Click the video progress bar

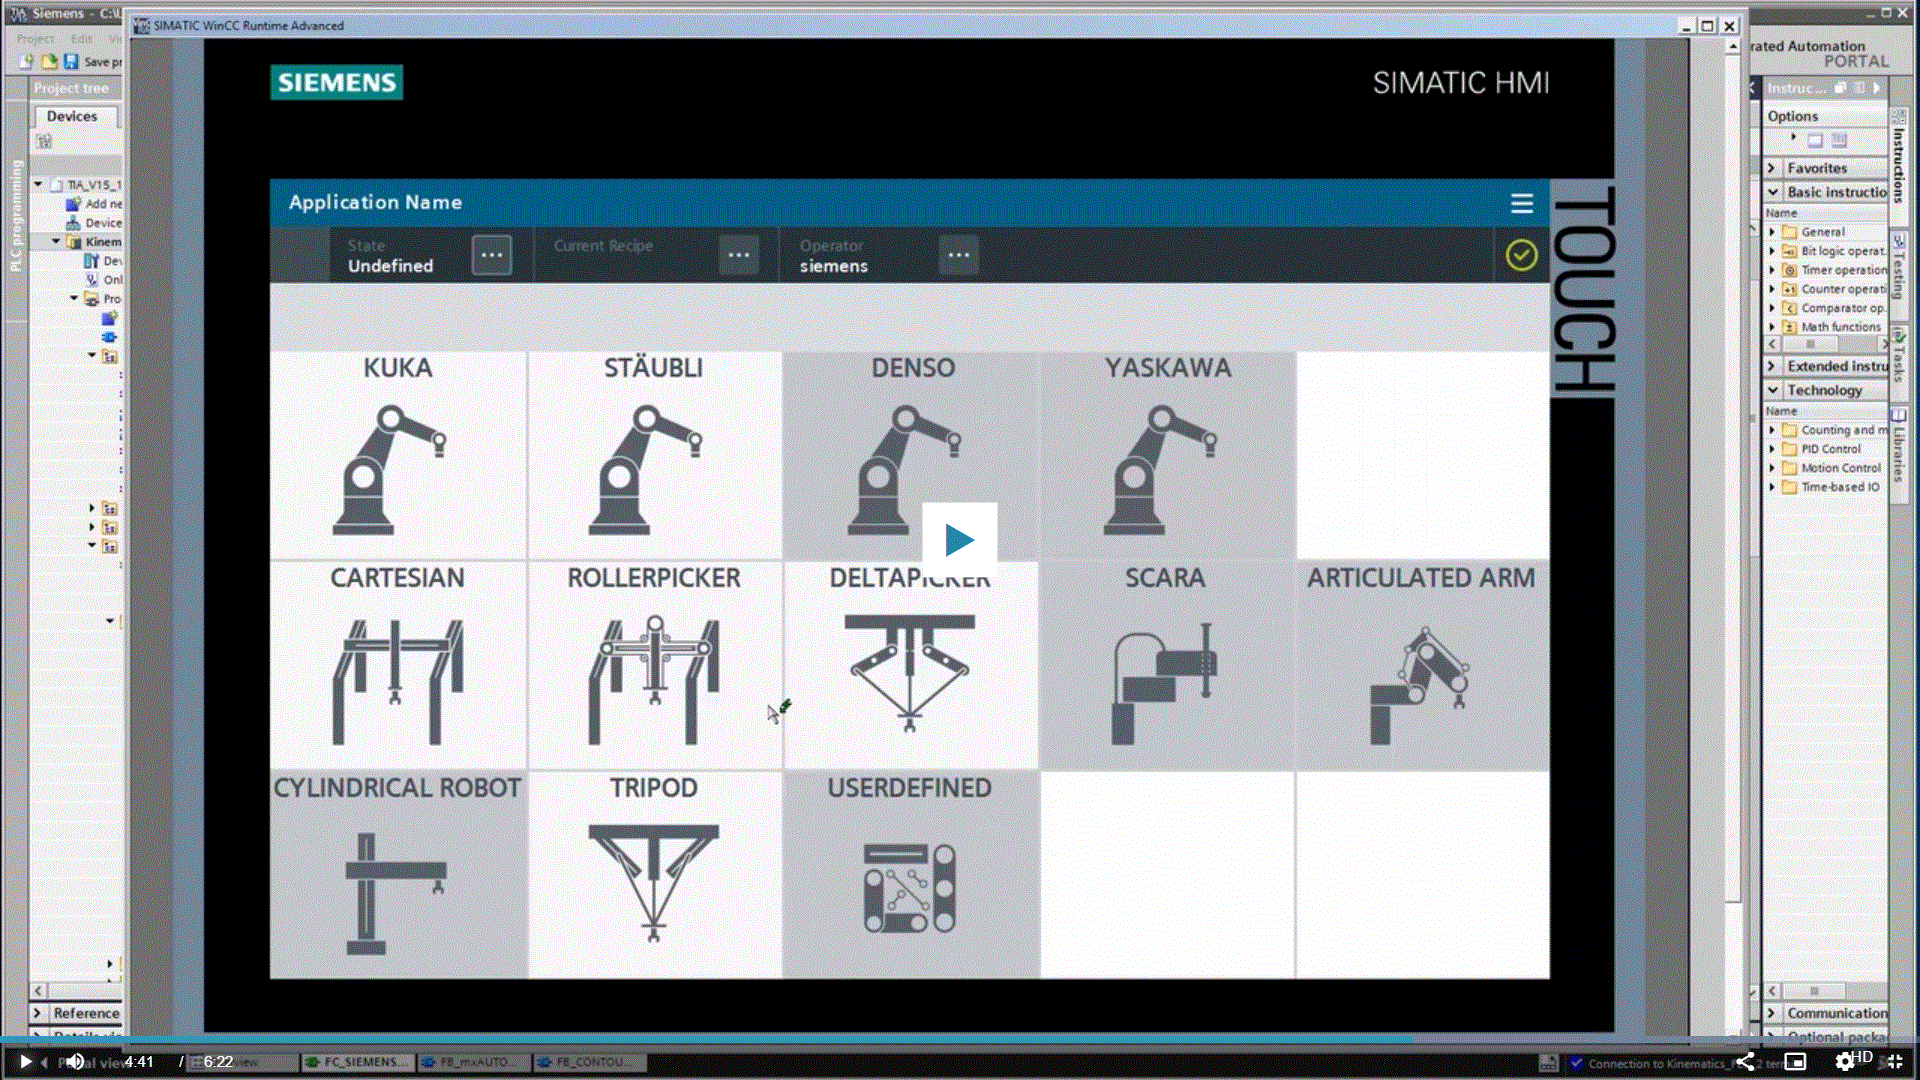(x=960, y=1041)
